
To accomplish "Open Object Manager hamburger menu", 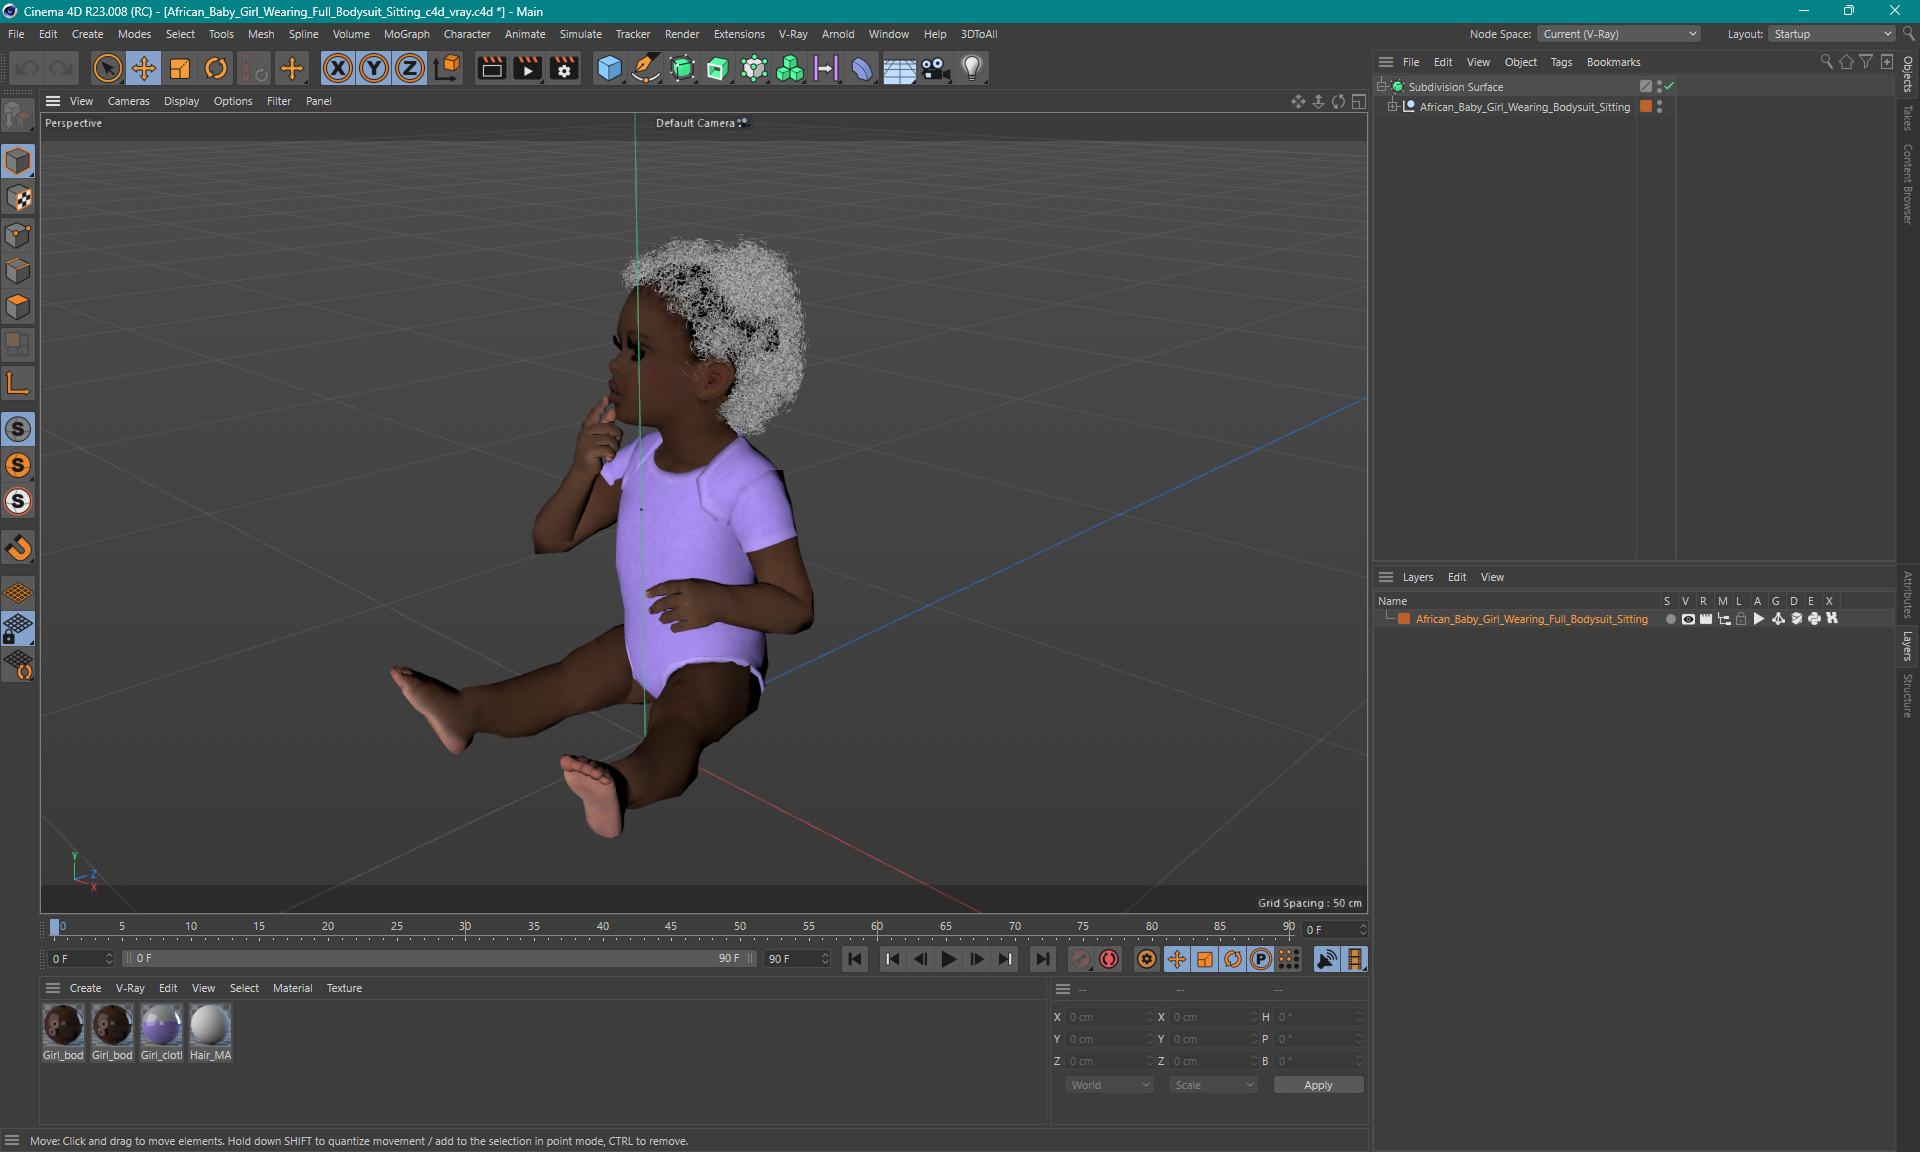I will click(x=1386, y=62).
